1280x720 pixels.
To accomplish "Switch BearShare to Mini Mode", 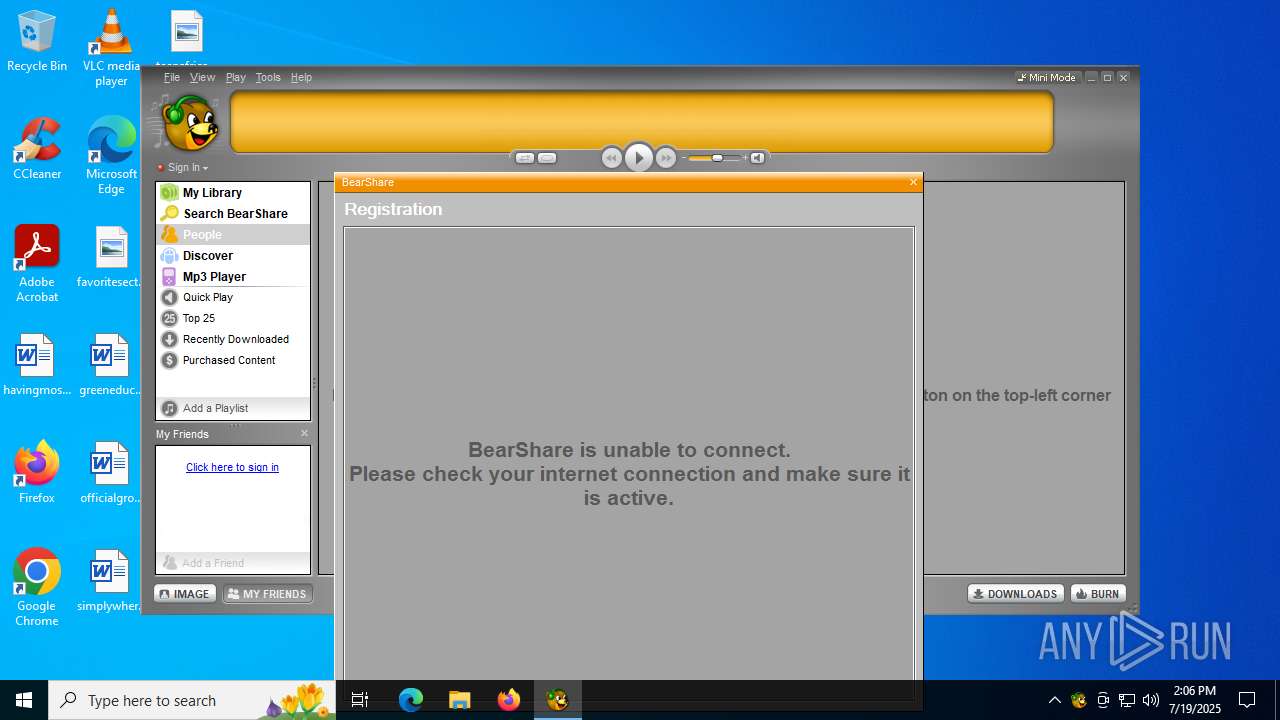I will pos(1047,77).
